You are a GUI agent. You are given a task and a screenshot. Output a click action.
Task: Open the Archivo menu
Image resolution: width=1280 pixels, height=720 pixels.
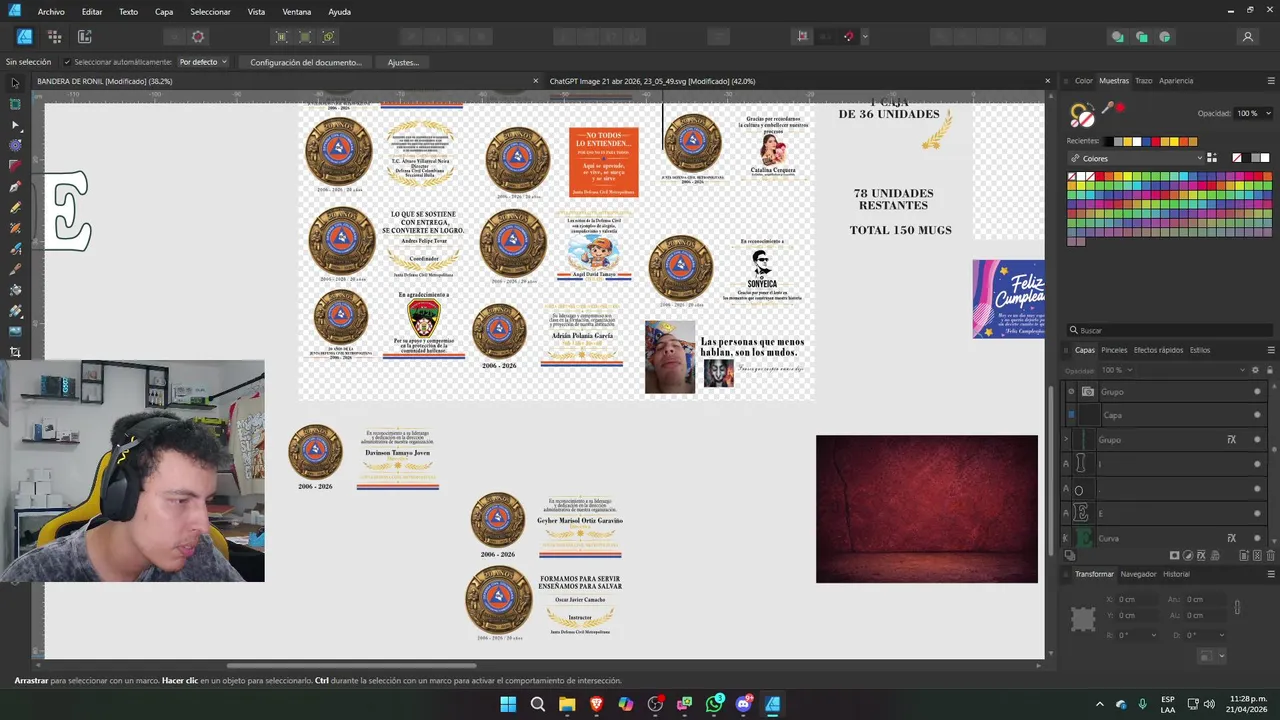click(x=51, y=12)
